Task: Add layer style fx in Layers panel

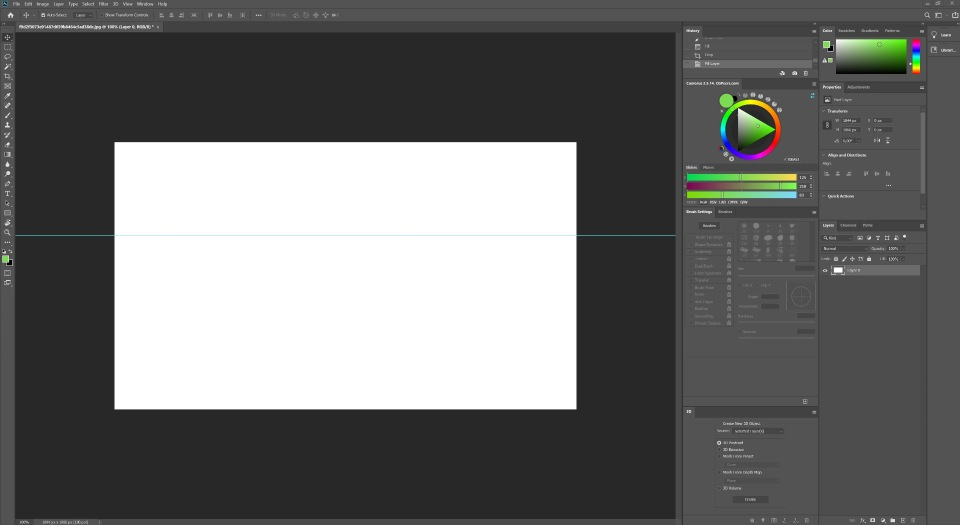Action: [863, 521]
